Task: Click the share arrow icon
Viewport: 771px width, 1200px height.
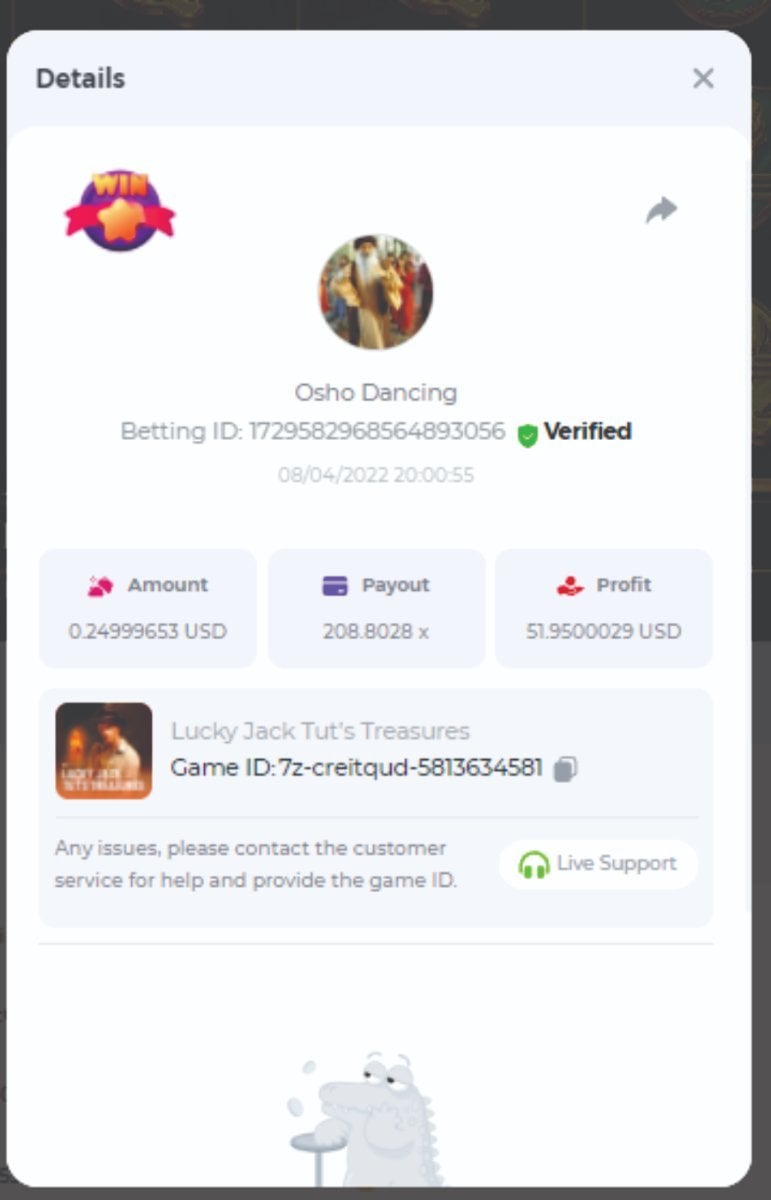Action: click(661, 210)
